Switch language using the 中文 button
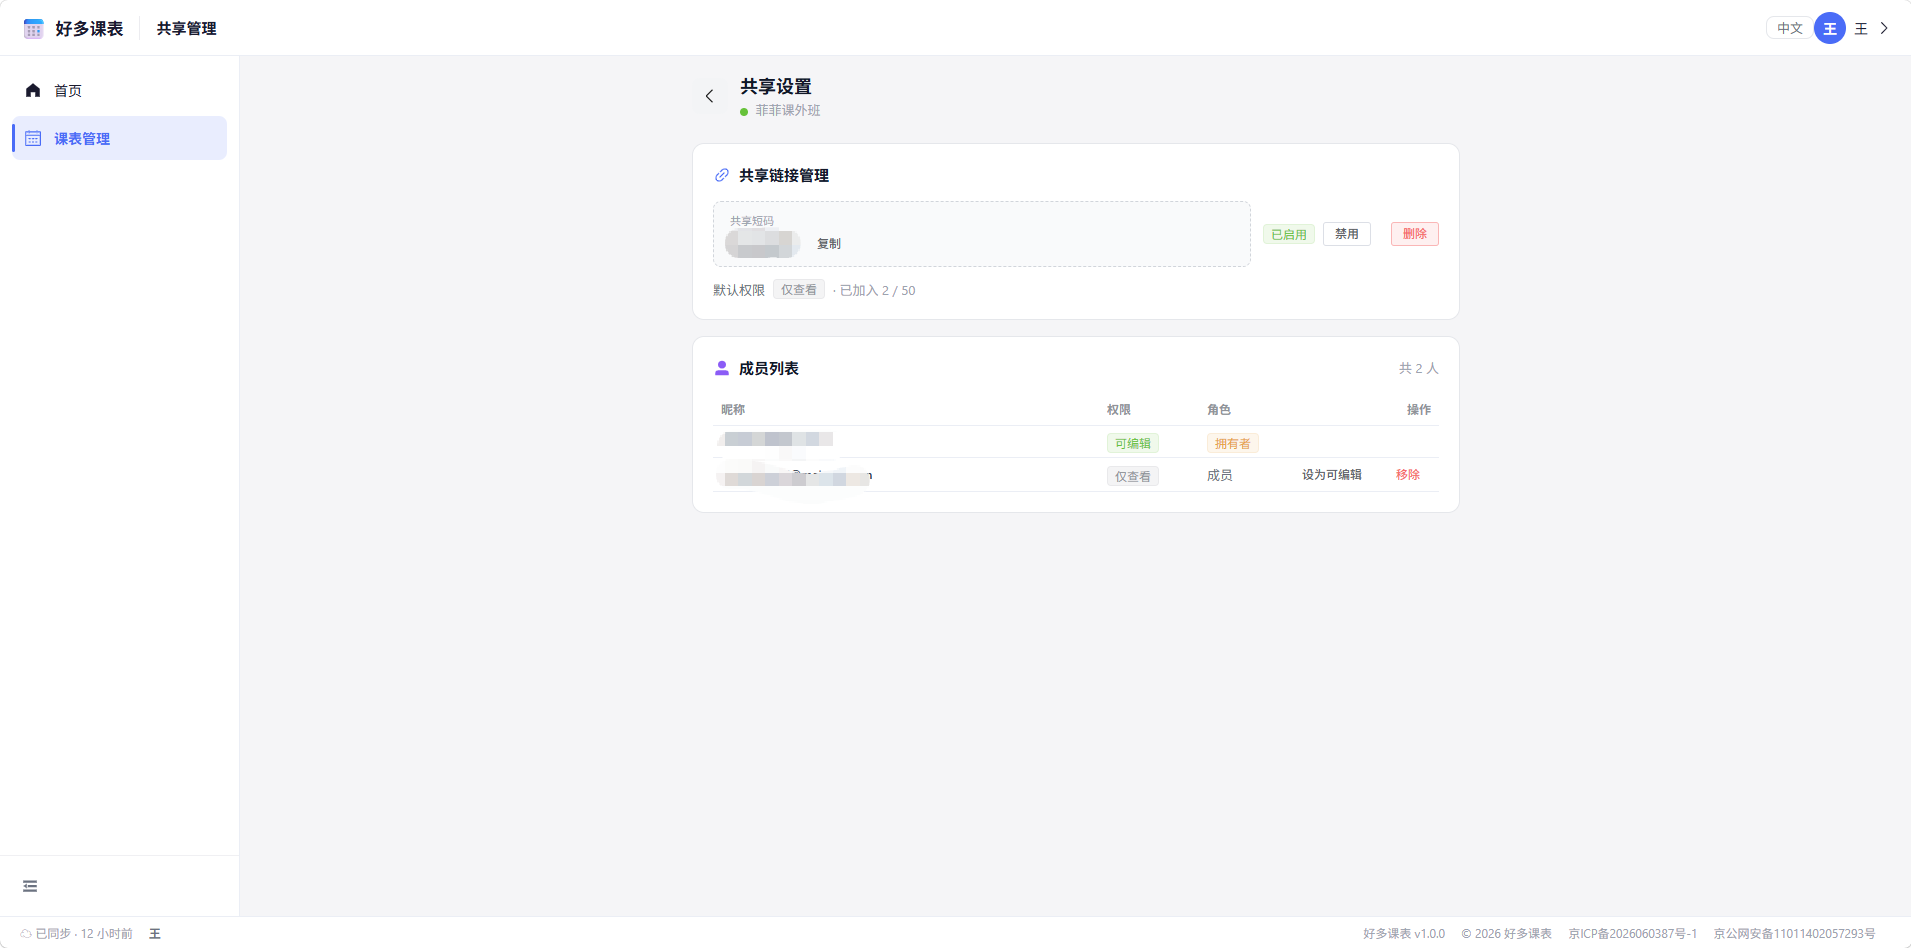 point(1790,28)
